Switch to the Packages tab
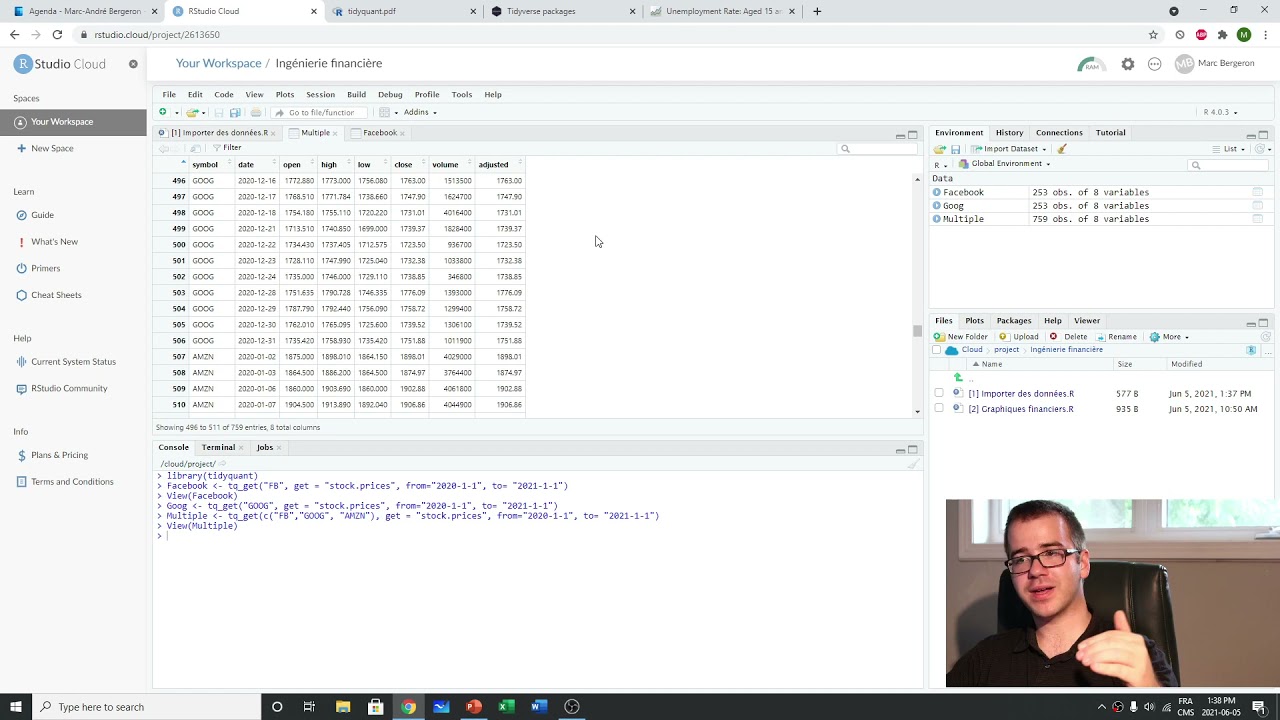Image resolution: width=1280 pixels, height=720 pixels. pos(1014,321)
